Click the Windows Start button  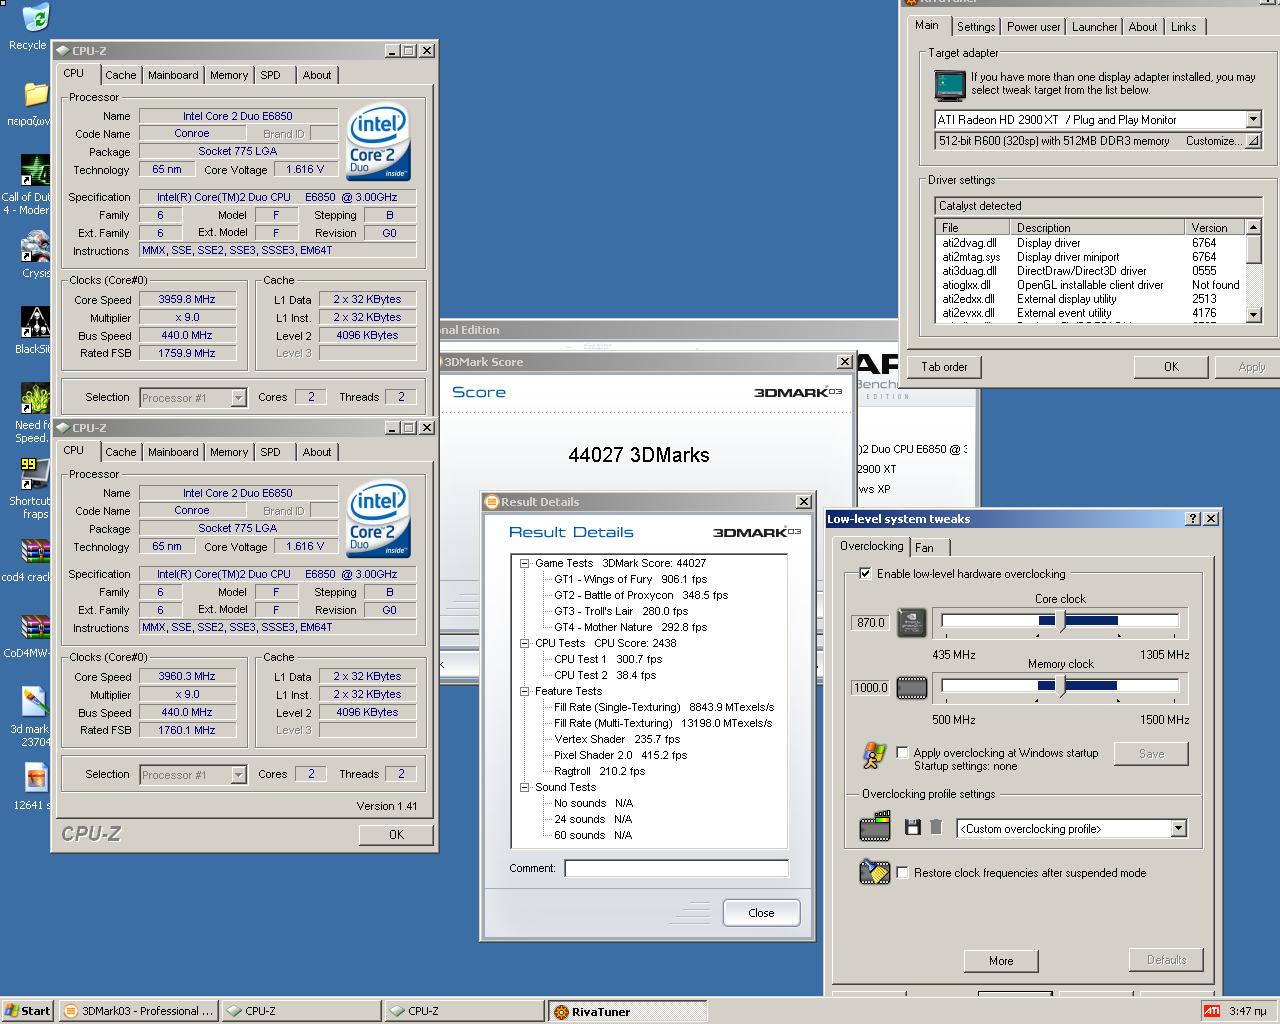[x=28, y=1011]
